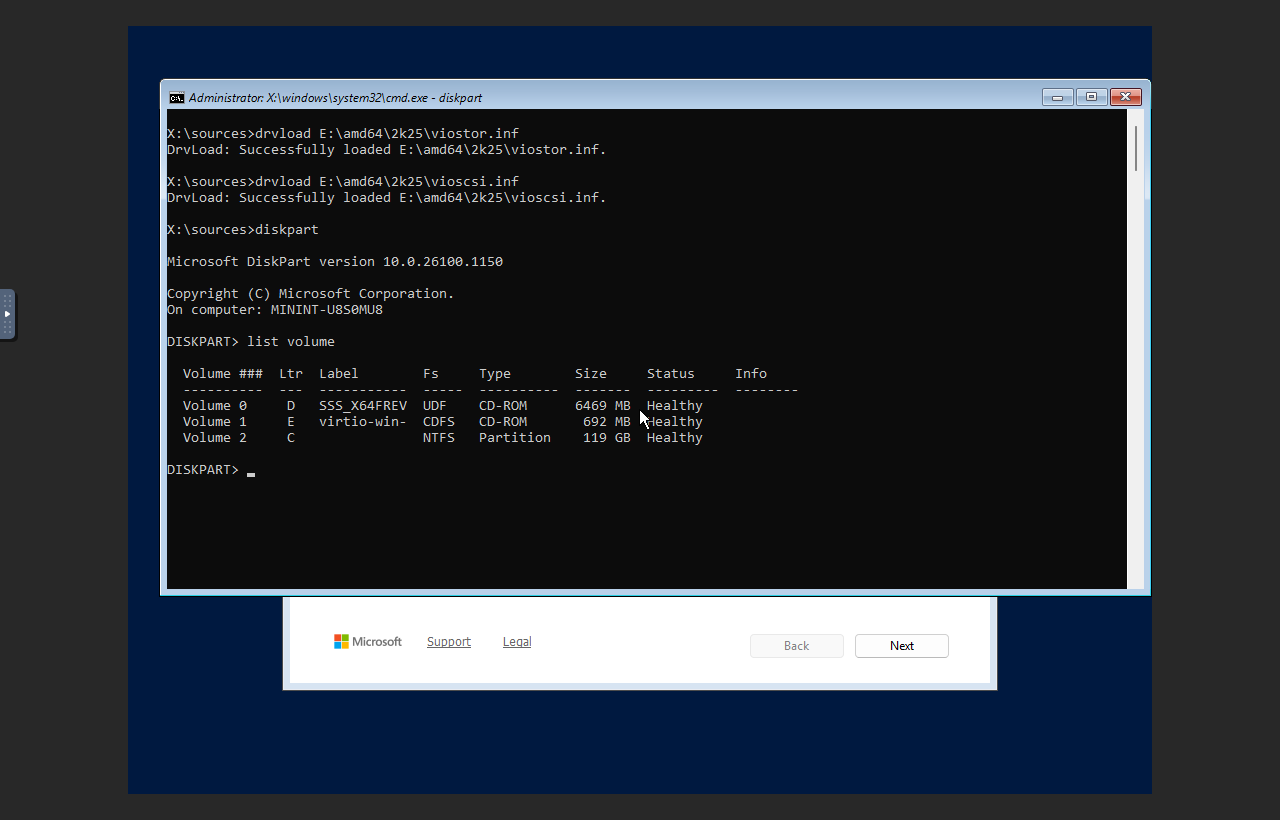Click the 'Info' column header
This screenshot has width=1280, height=820.
[x=751, y=374]
